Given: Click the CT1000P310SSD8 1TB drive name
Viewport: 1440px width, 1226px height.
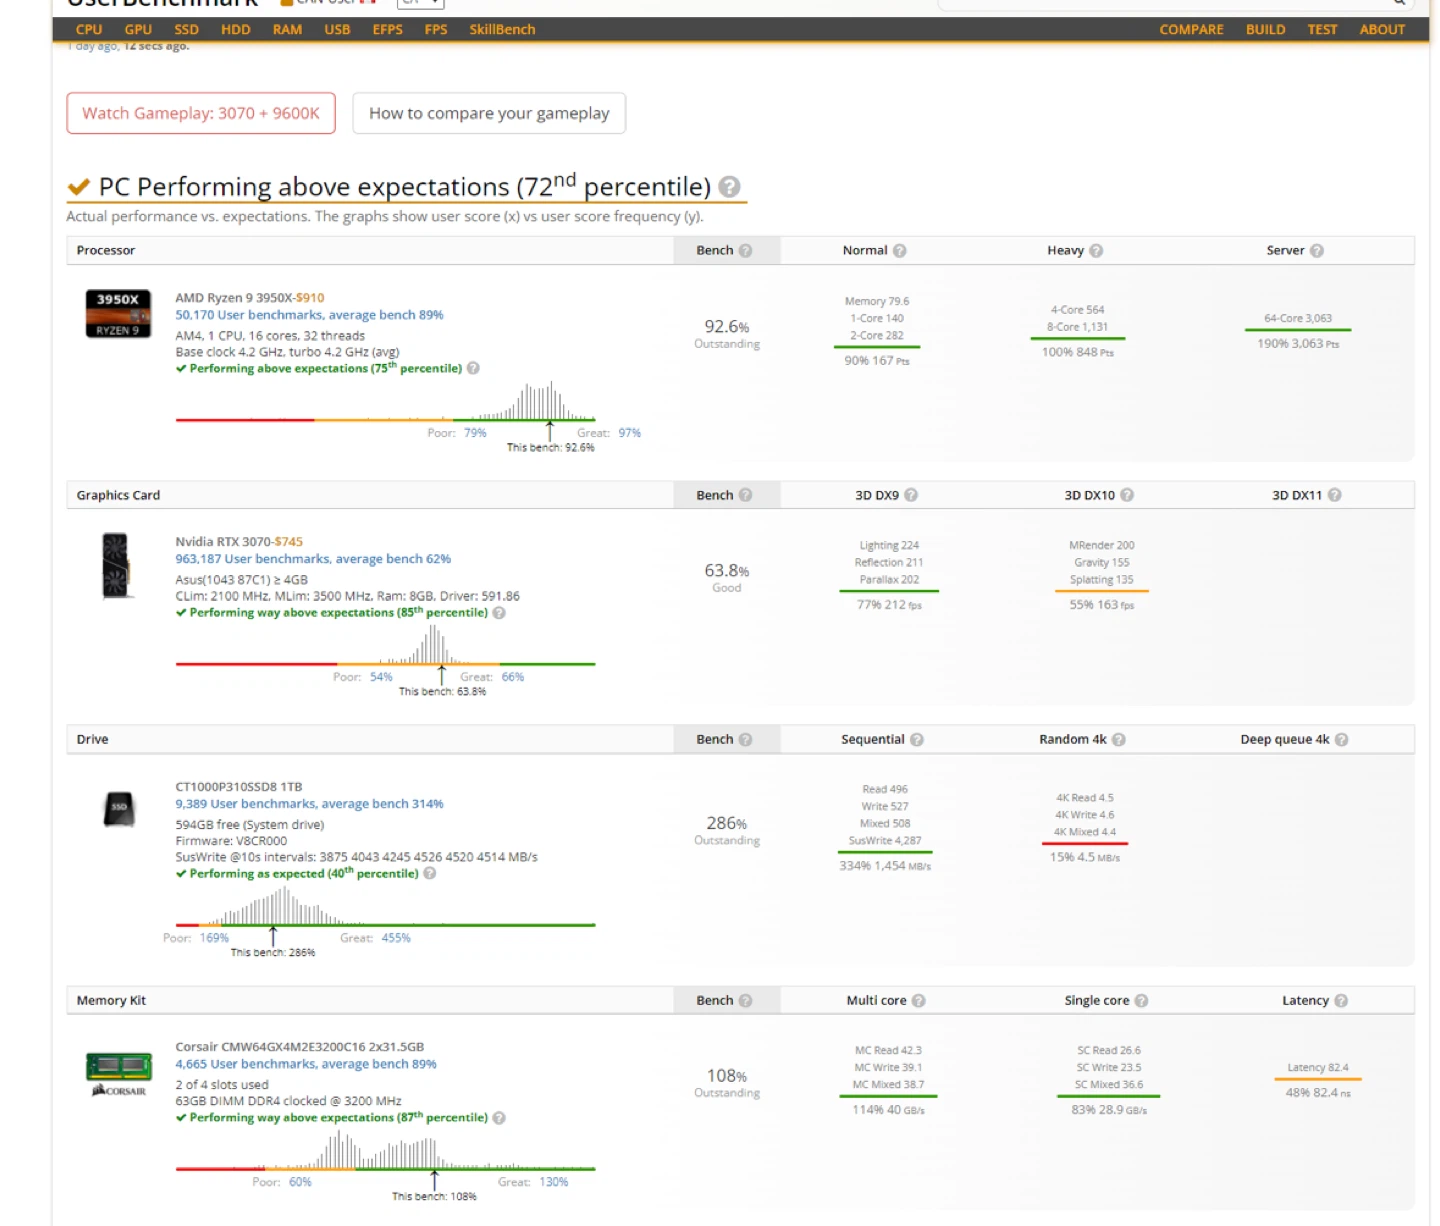Looking at the screenshot, I should pos(239,787).
